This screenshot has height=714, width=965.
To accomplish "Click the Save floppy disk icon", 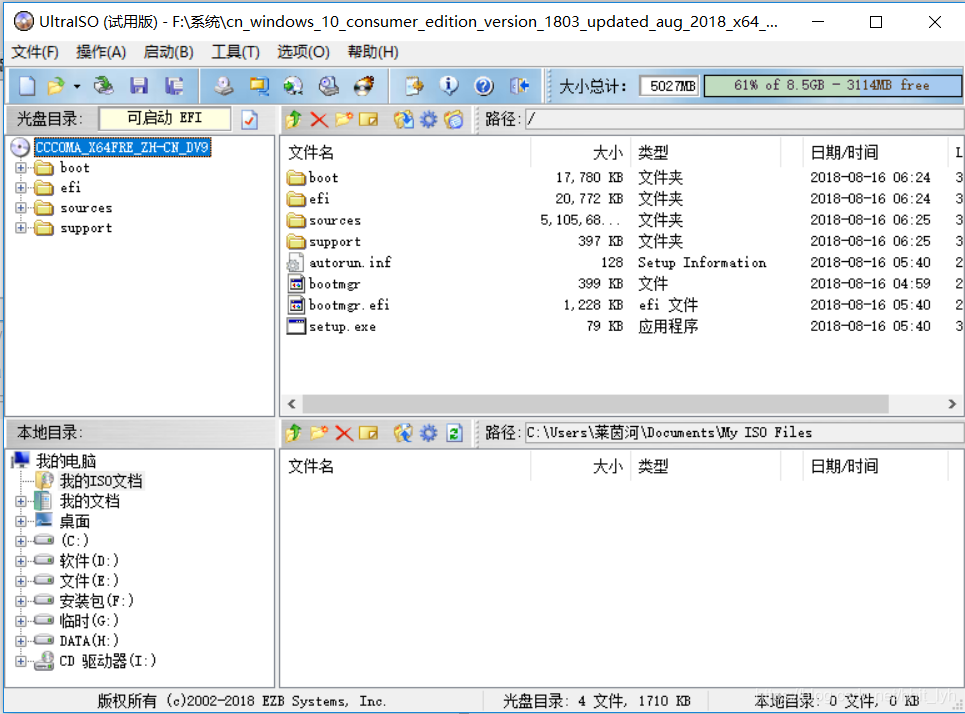I will coord(139,86).
